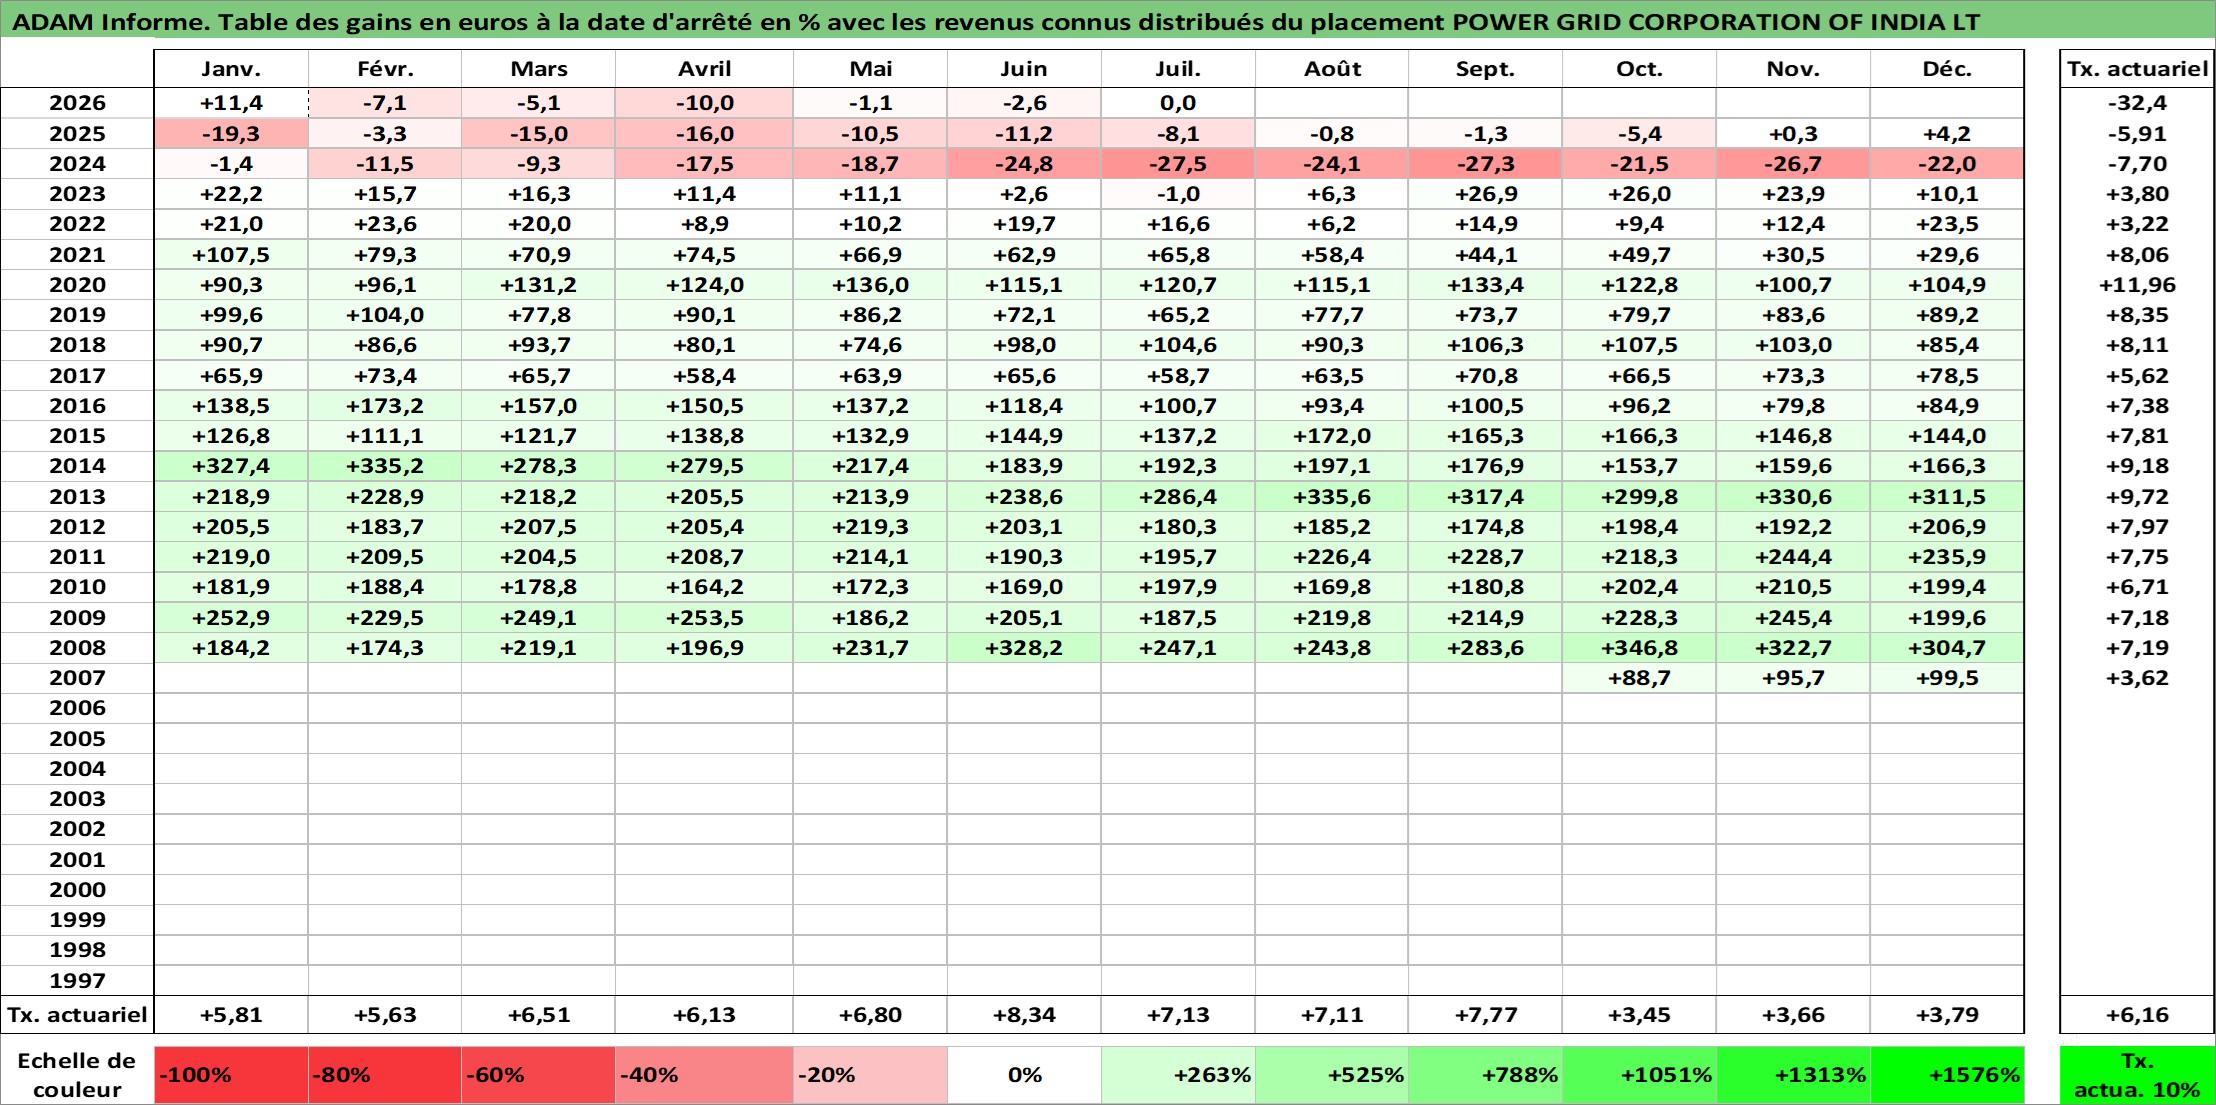Viewport: 2216px width, 1105px height.
Task: Select the 2026 row label
Action: [77, 103]
